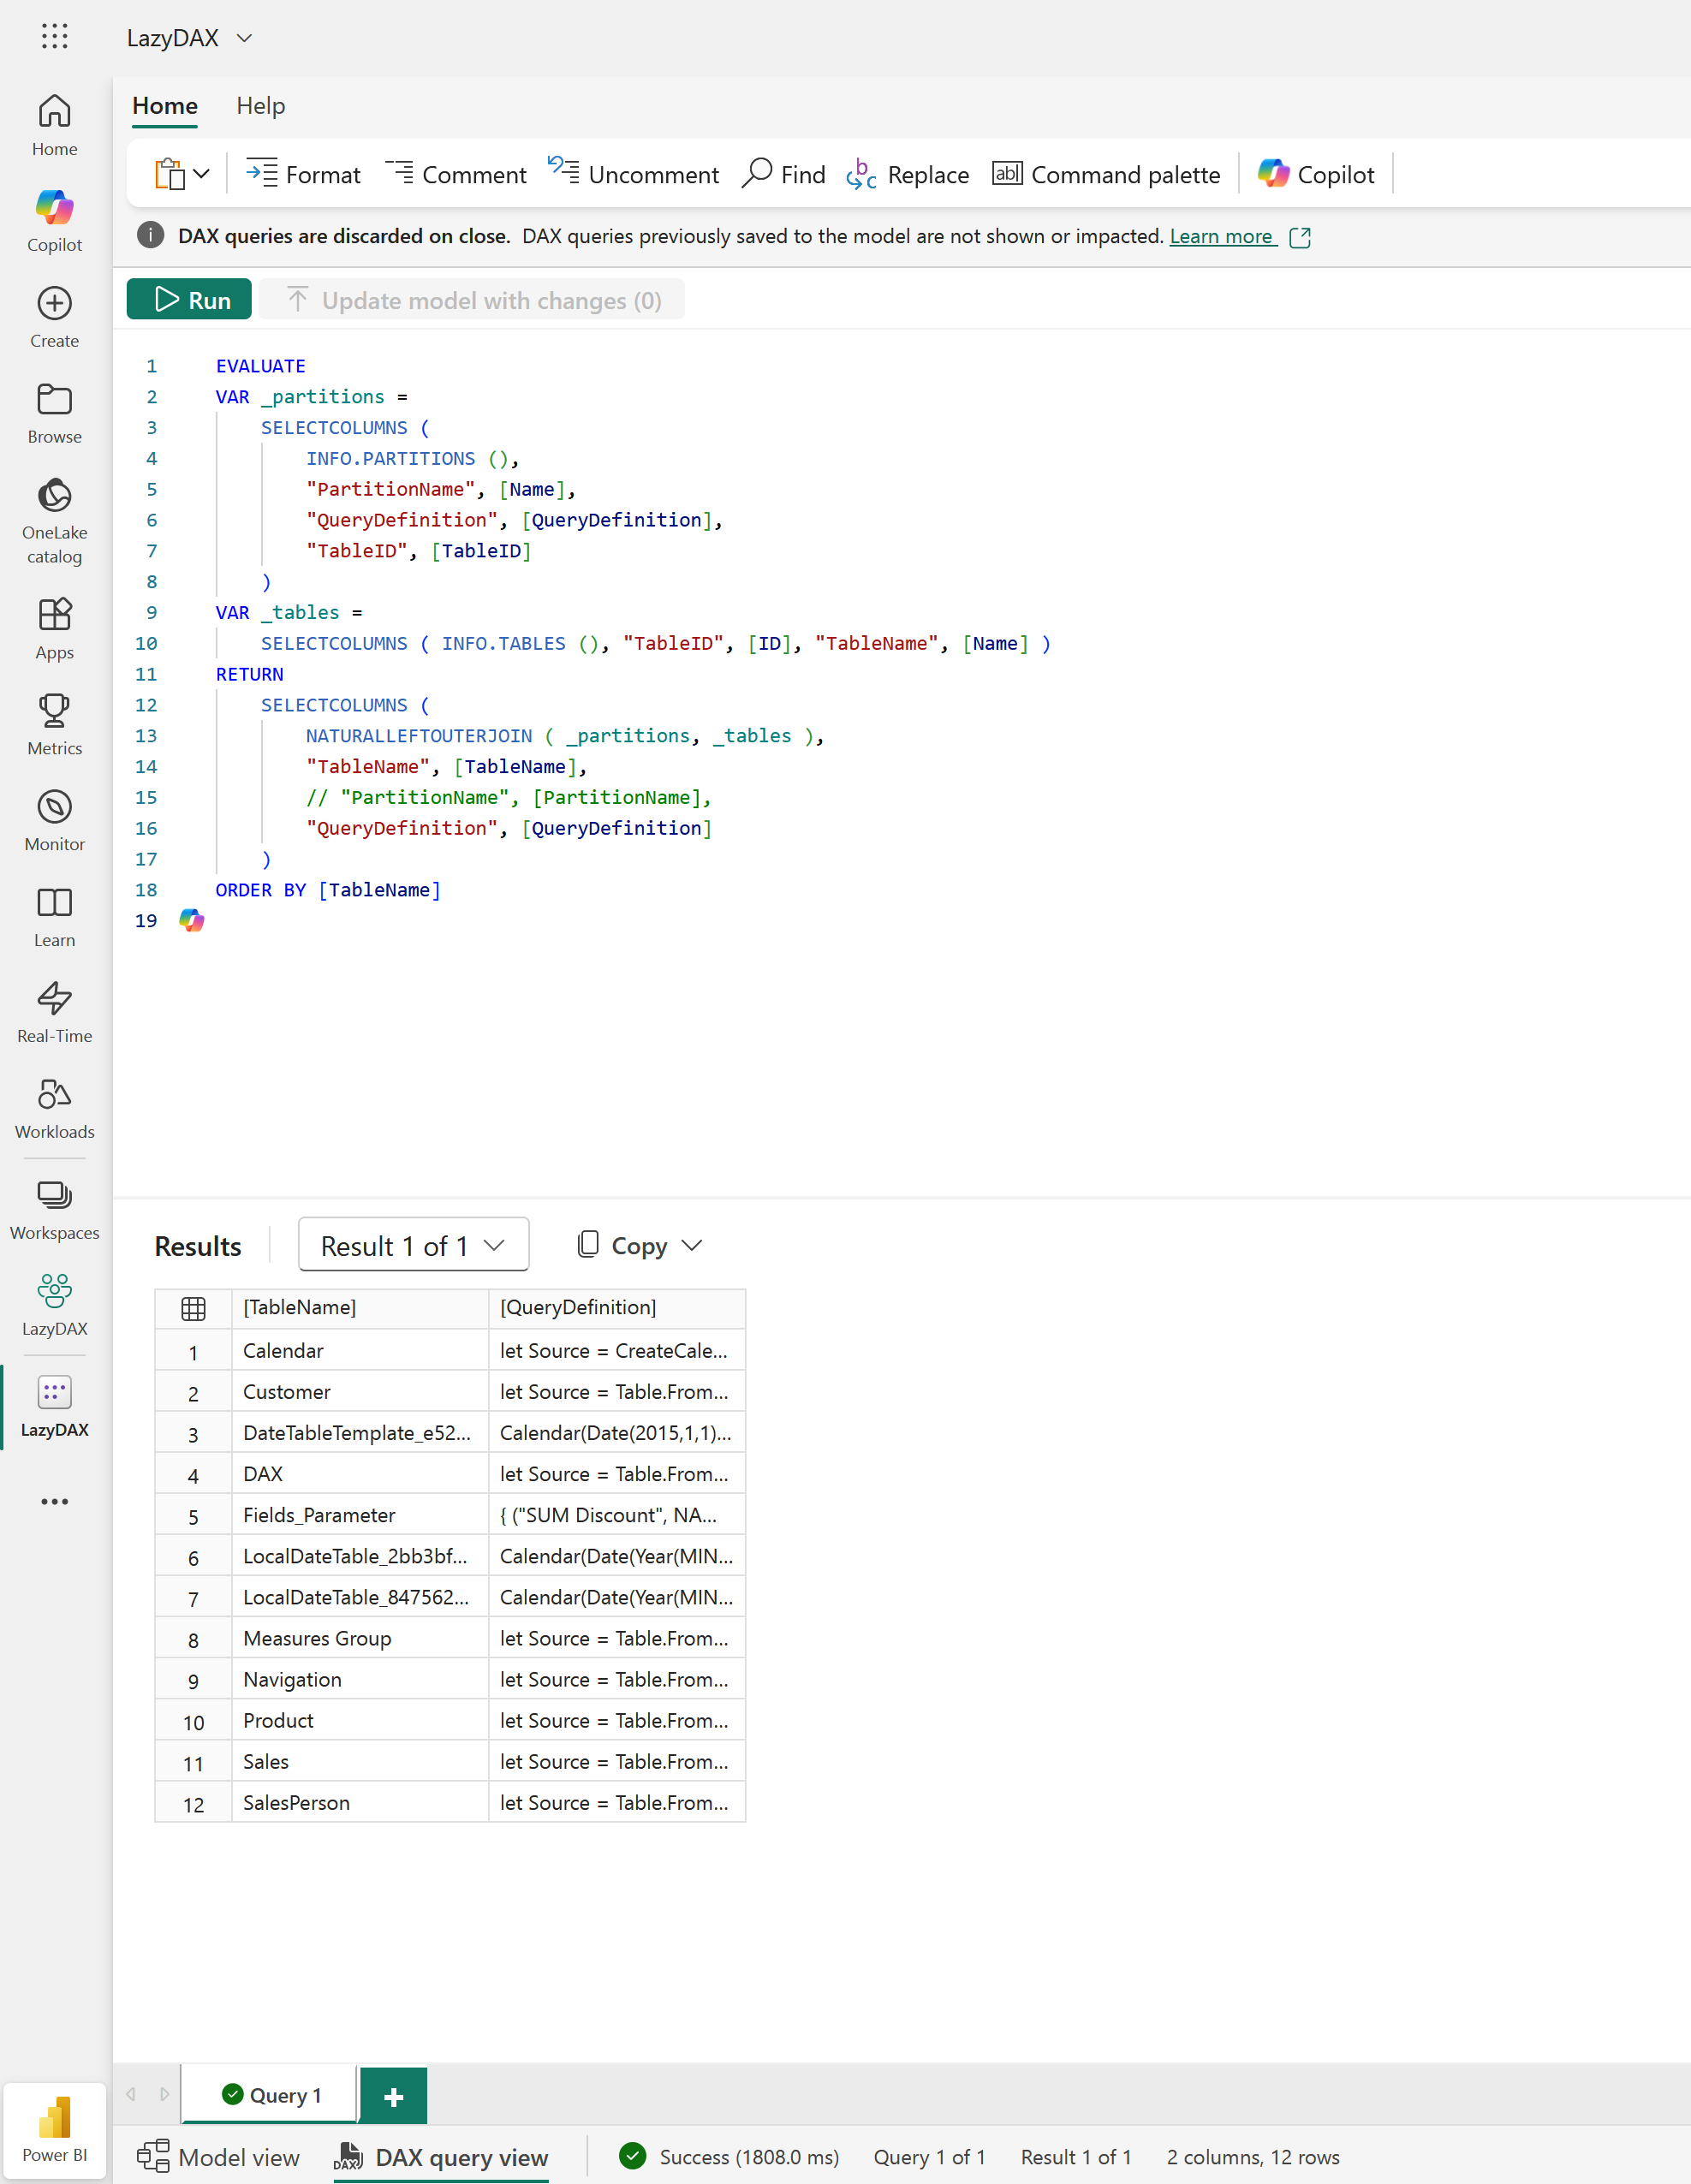The height and width of the screenshot is (2184, 1691).
Task: Select the results table grid icon
Action: coord(193,1308)
